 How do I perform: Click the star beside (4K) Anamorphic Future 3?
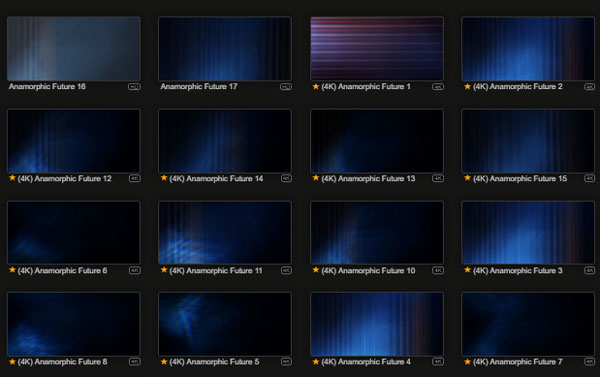point(467,270)
